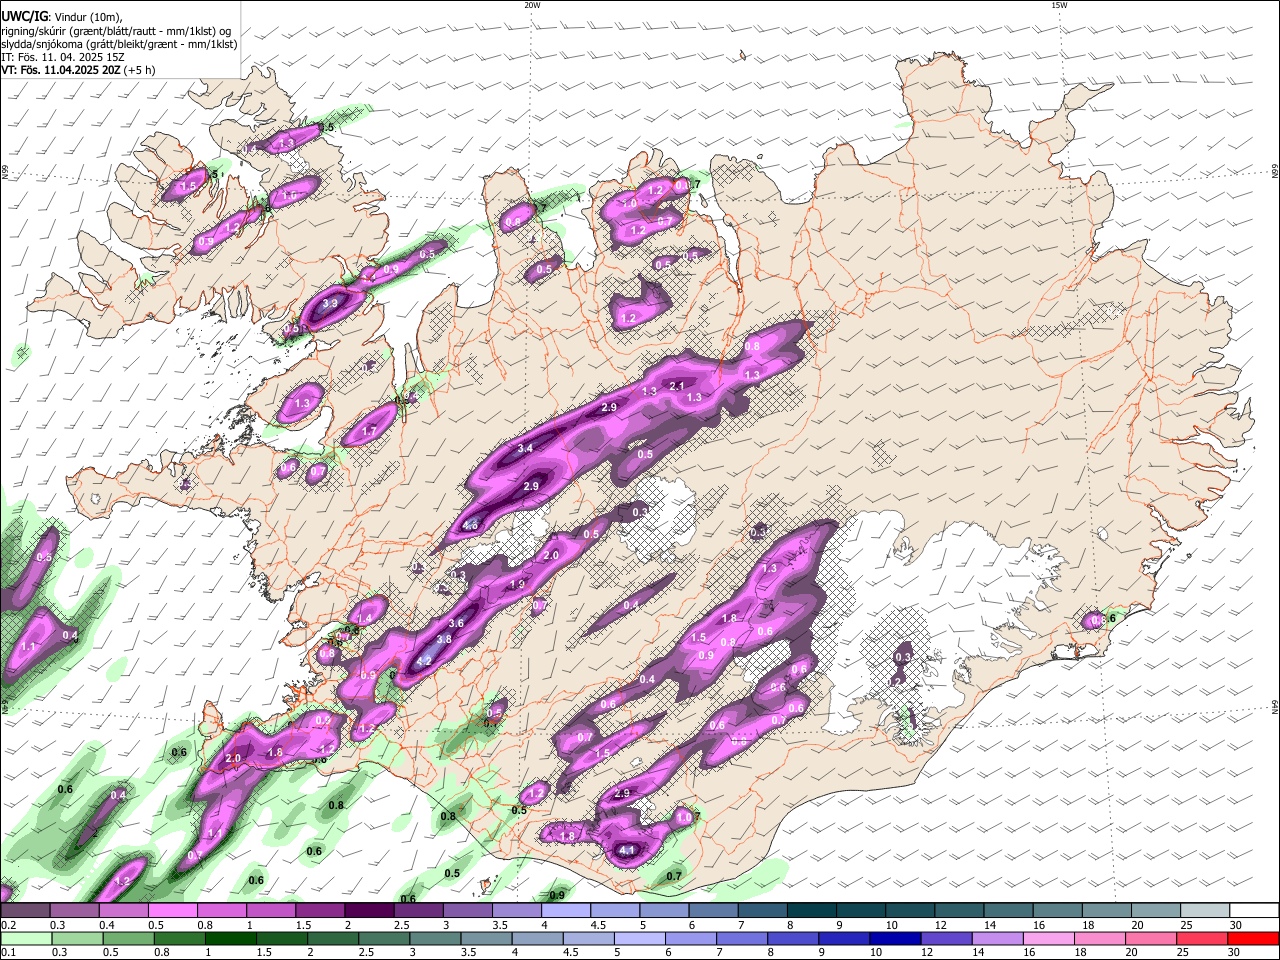Click the 0.2 muted purple snow swatch

pos(25,910)
